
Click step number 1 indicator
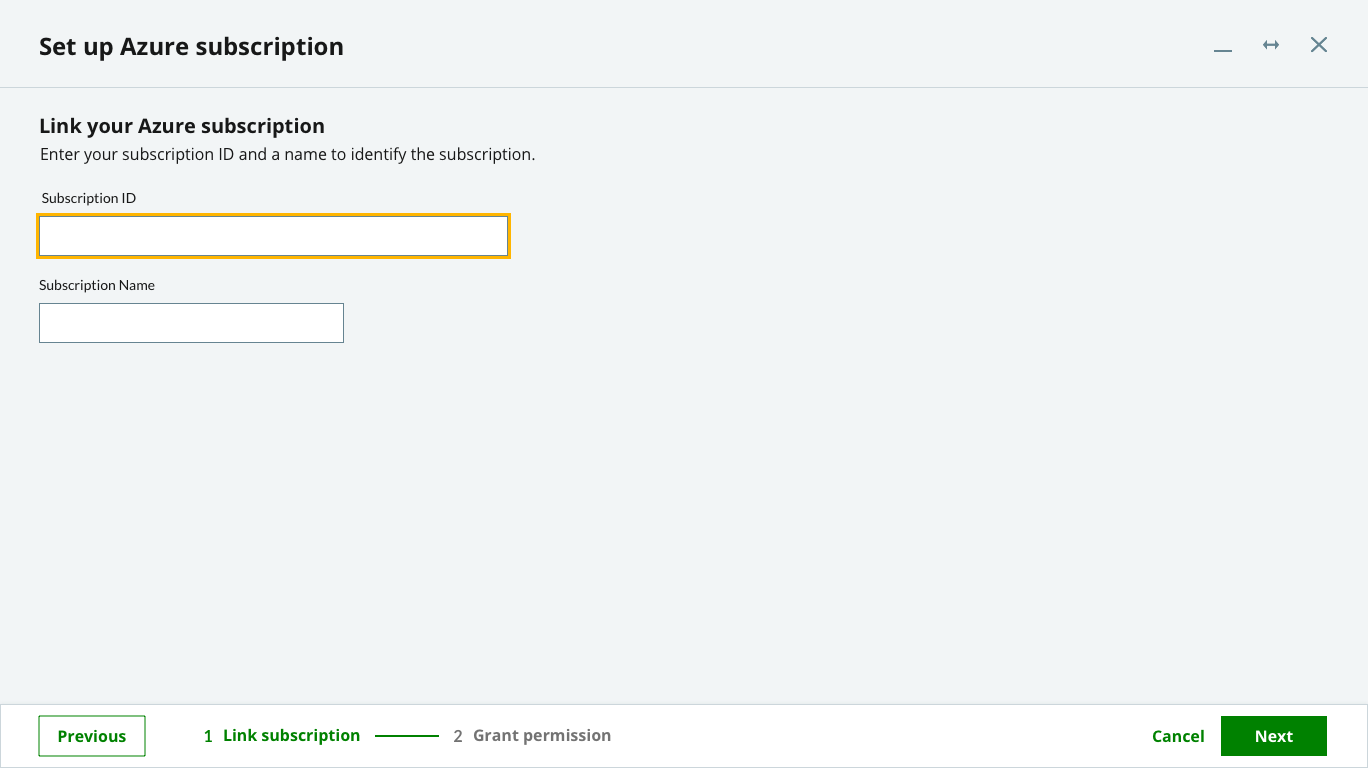pyautogui.click(x=208, y=735)
